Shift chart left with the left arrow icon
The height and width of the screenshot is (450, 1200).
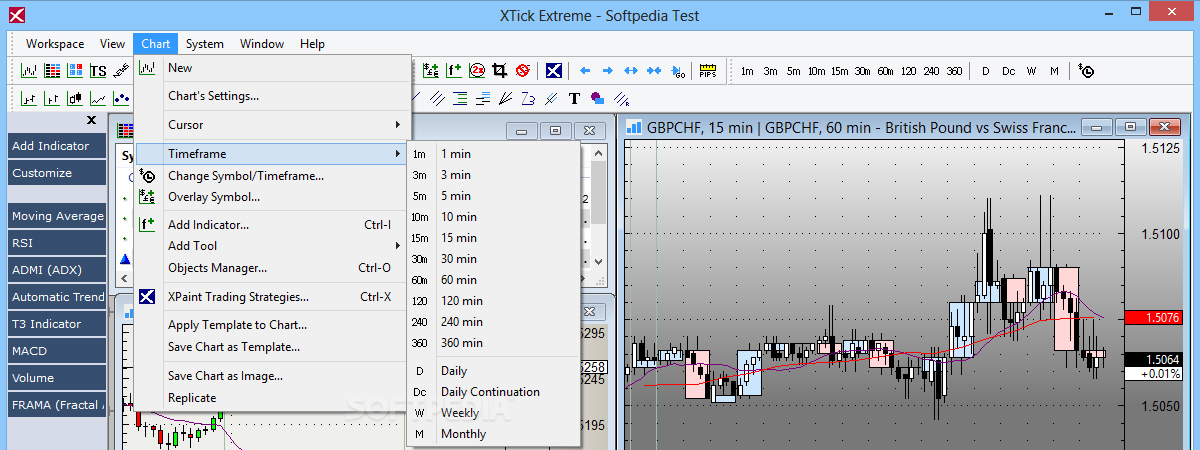(585, 70)
